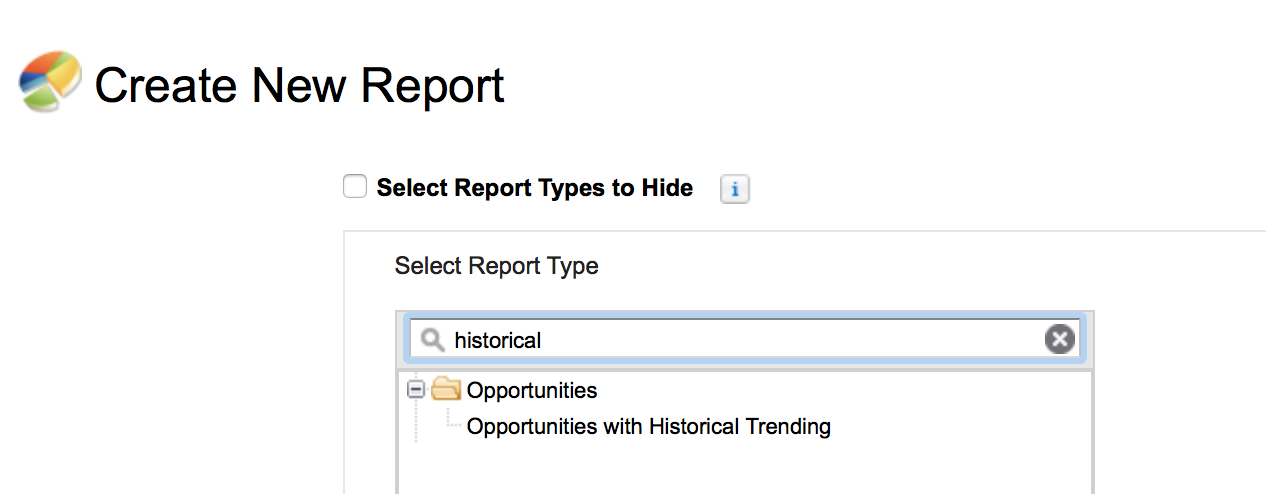Enable the Select Report Types to Hide checkbox
Screen dimensions: 1266x494
355,187
